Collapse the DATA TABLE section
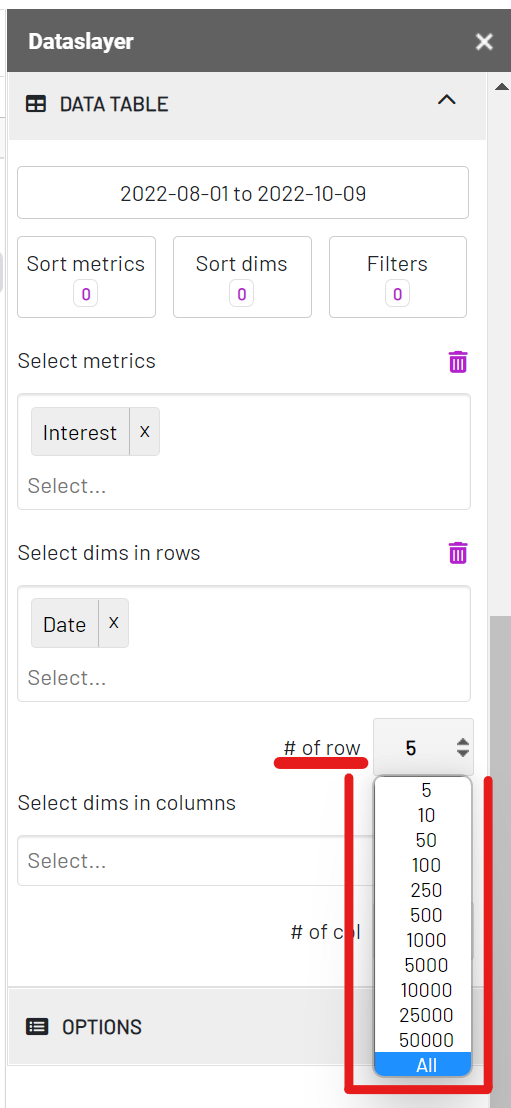Screen dimensions: 511x1108 [x=446, y=100]
